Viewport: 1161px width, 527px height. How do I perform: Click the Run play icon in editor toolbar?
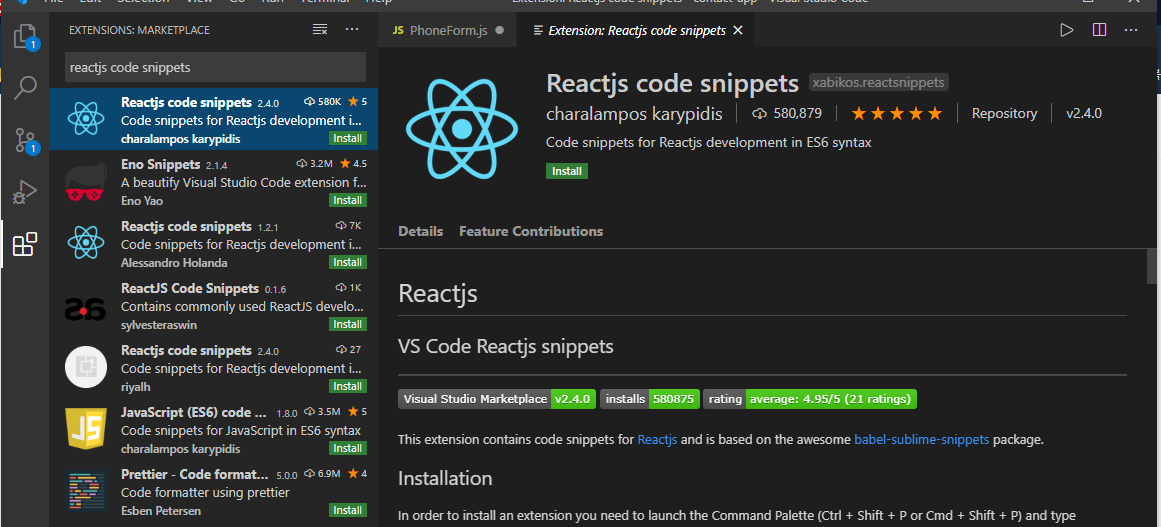click(1066, 30)
